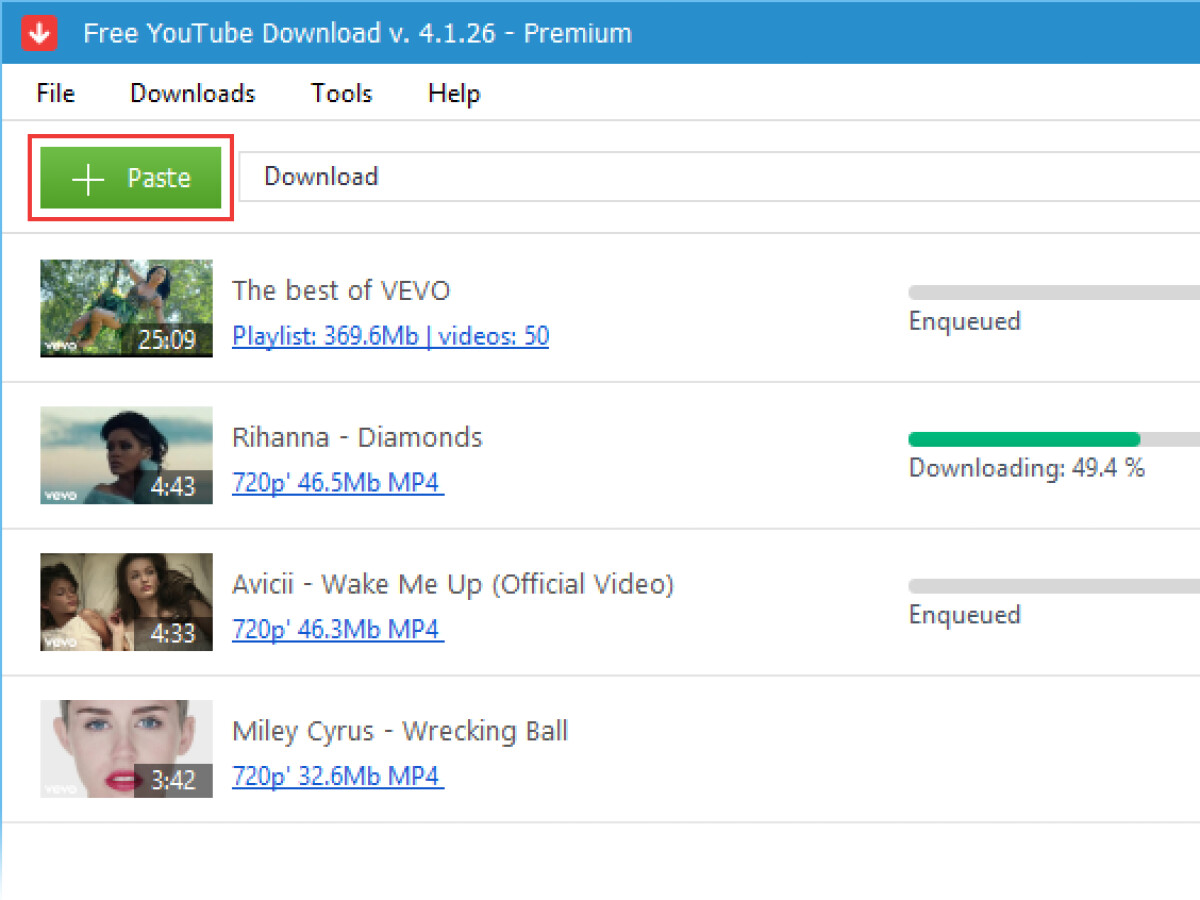Select The best of VEVO thumbnail
This screenshot has width=1200, height=900.
(126, 308)
